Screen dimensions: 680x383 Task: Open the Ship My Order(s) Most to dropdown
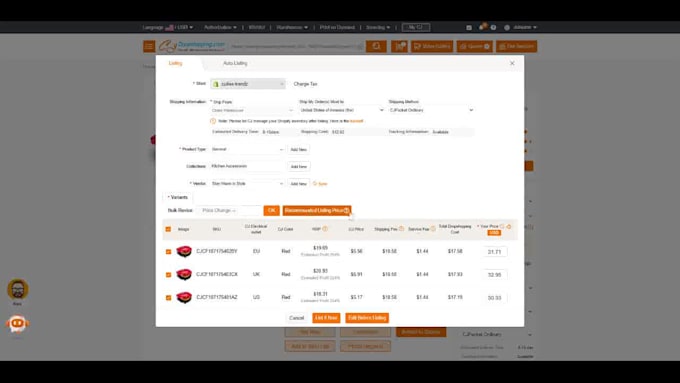tap(342, 110)
